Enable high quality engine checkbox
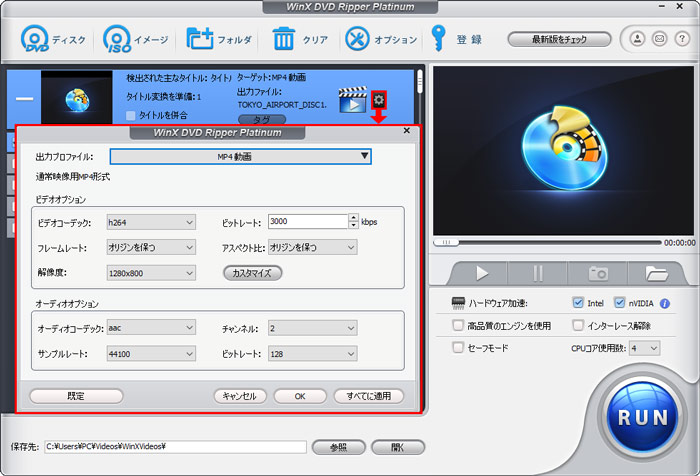This screenshot has width=700, height=476. click(458, 325)
